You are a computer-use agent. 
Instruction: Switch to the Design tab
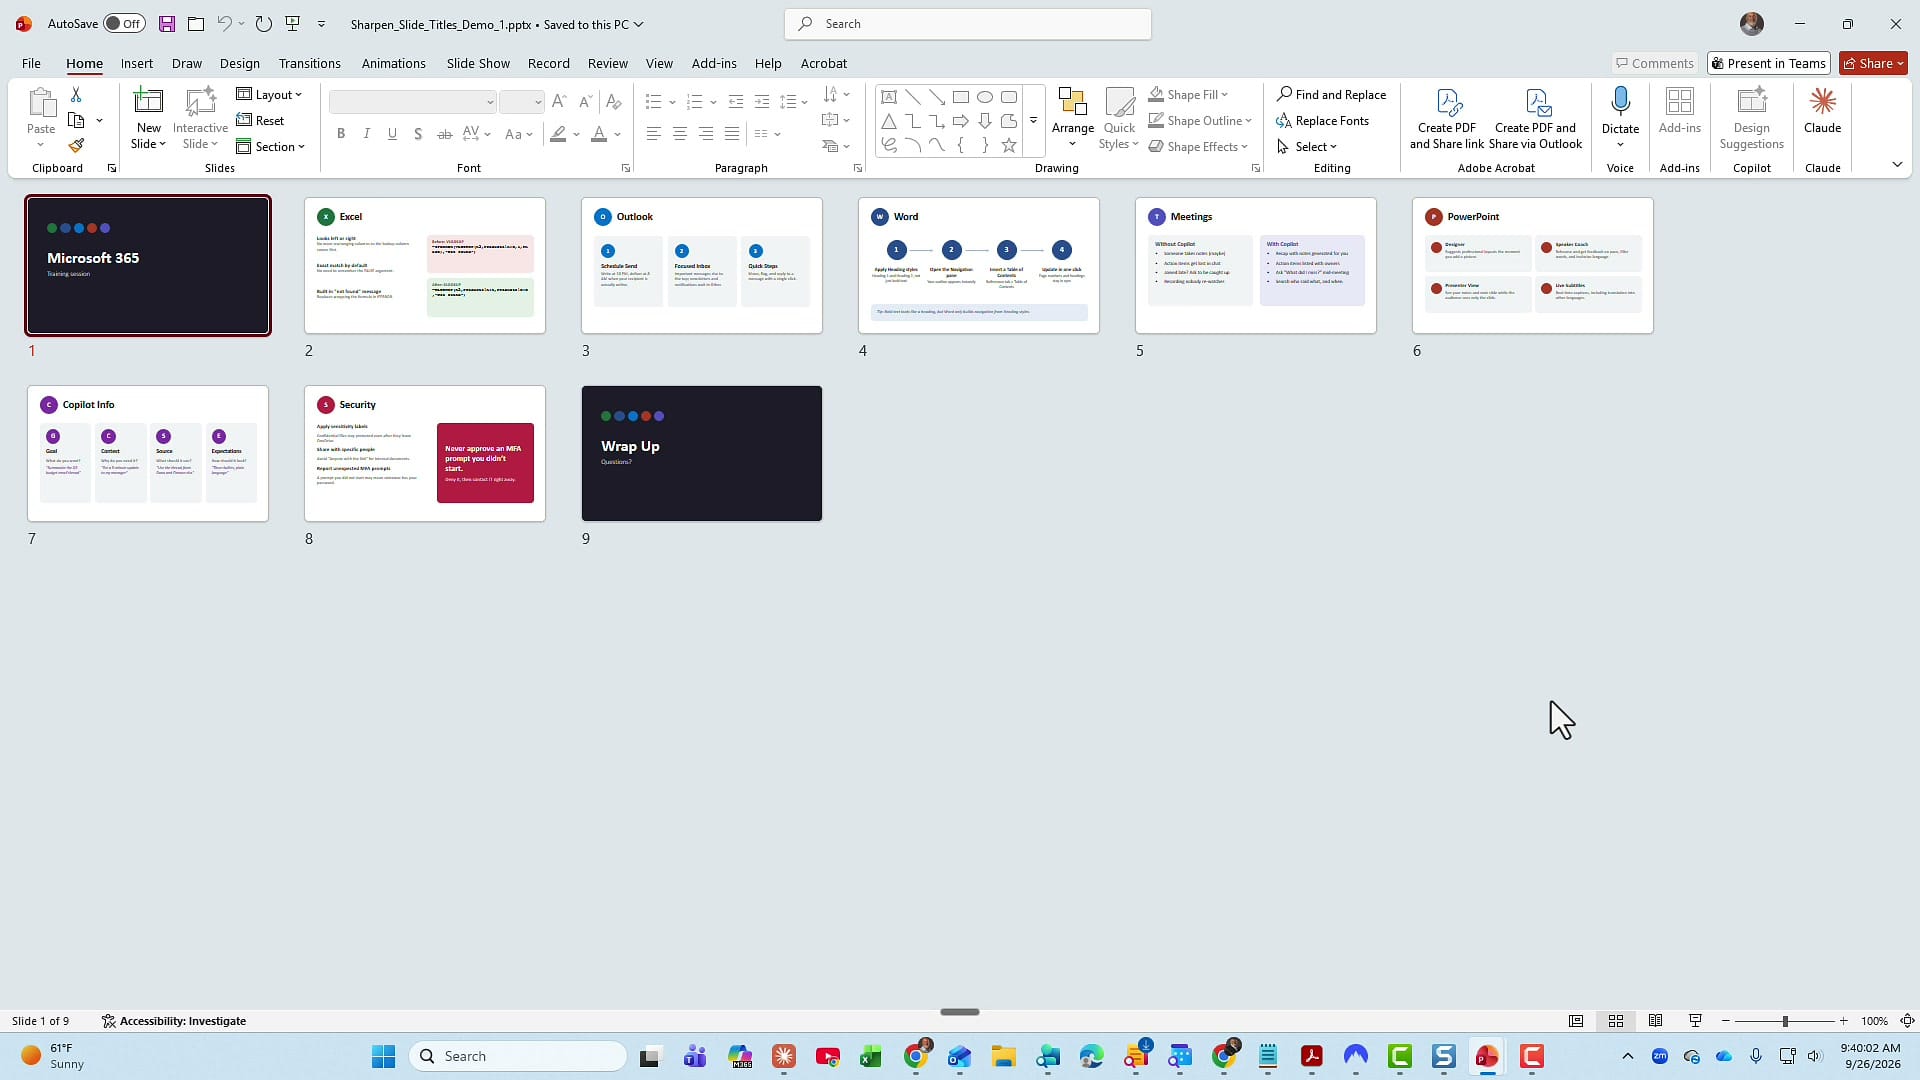coord(240,63)
